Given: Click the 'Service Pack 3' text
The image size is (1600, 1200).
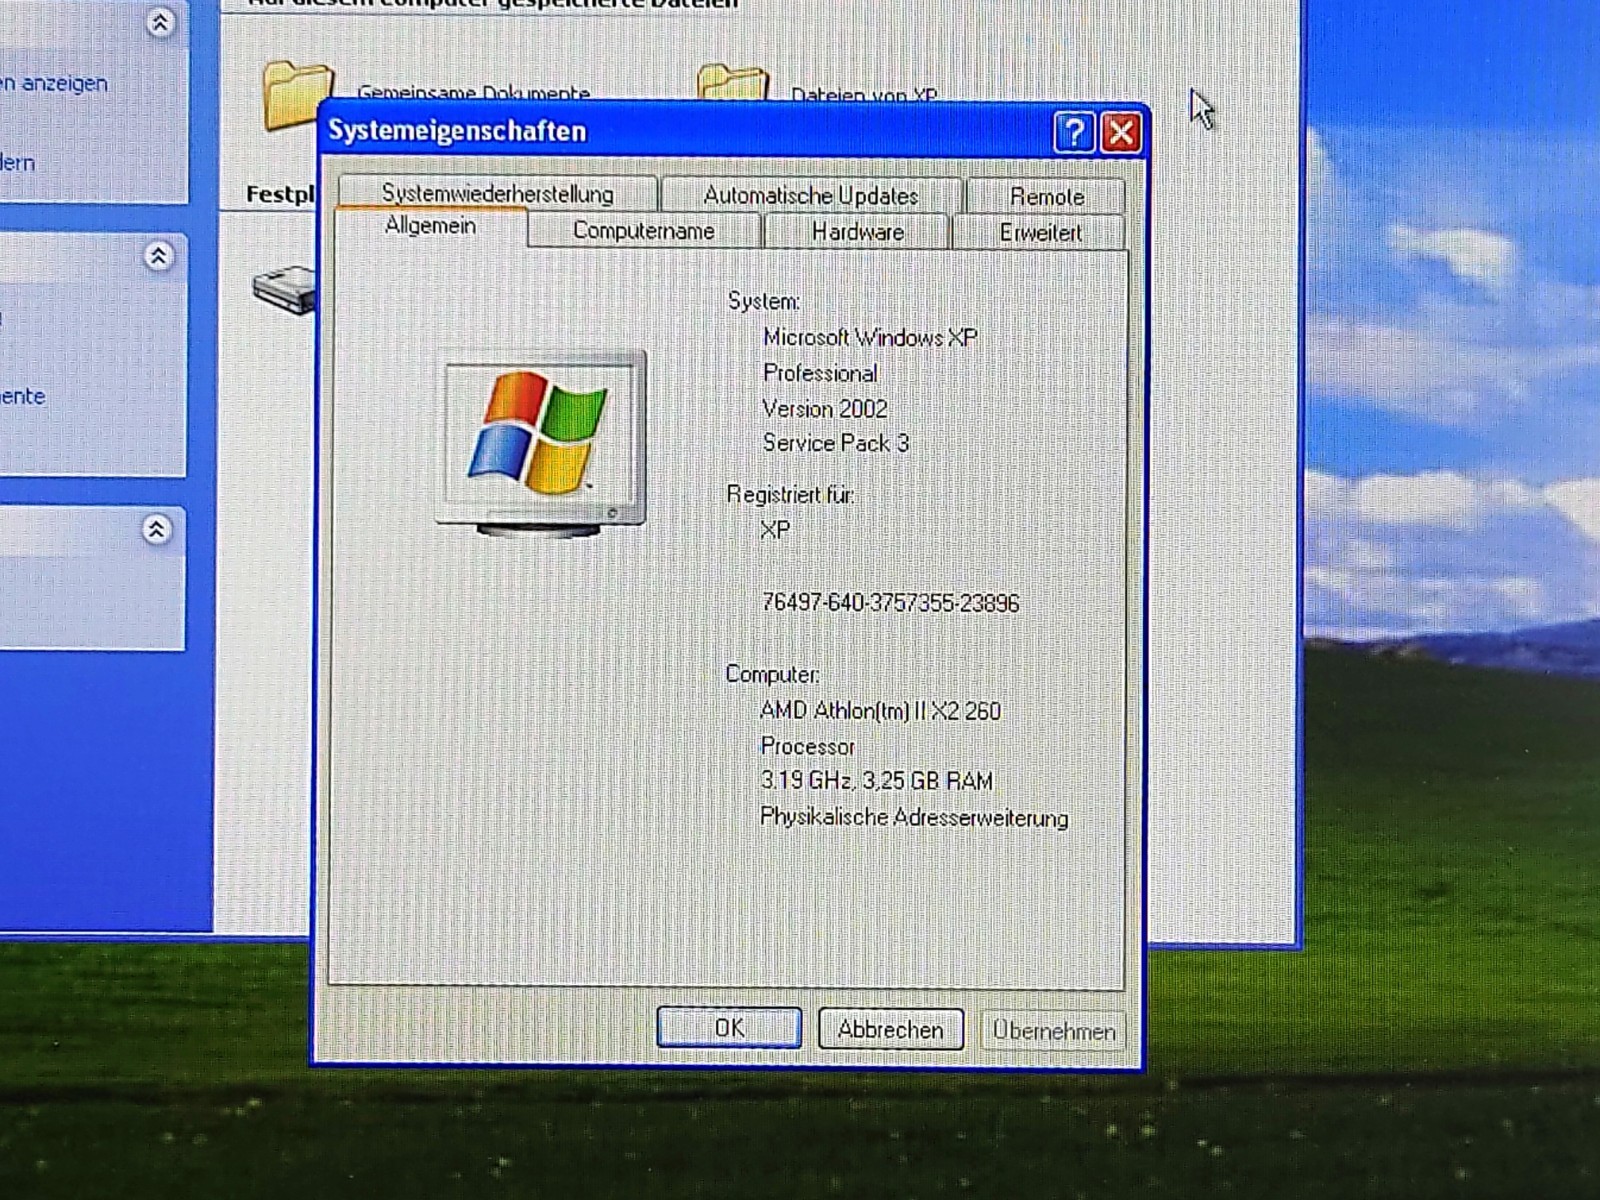Looking at the screenshot, I should (x=835, y=443).
